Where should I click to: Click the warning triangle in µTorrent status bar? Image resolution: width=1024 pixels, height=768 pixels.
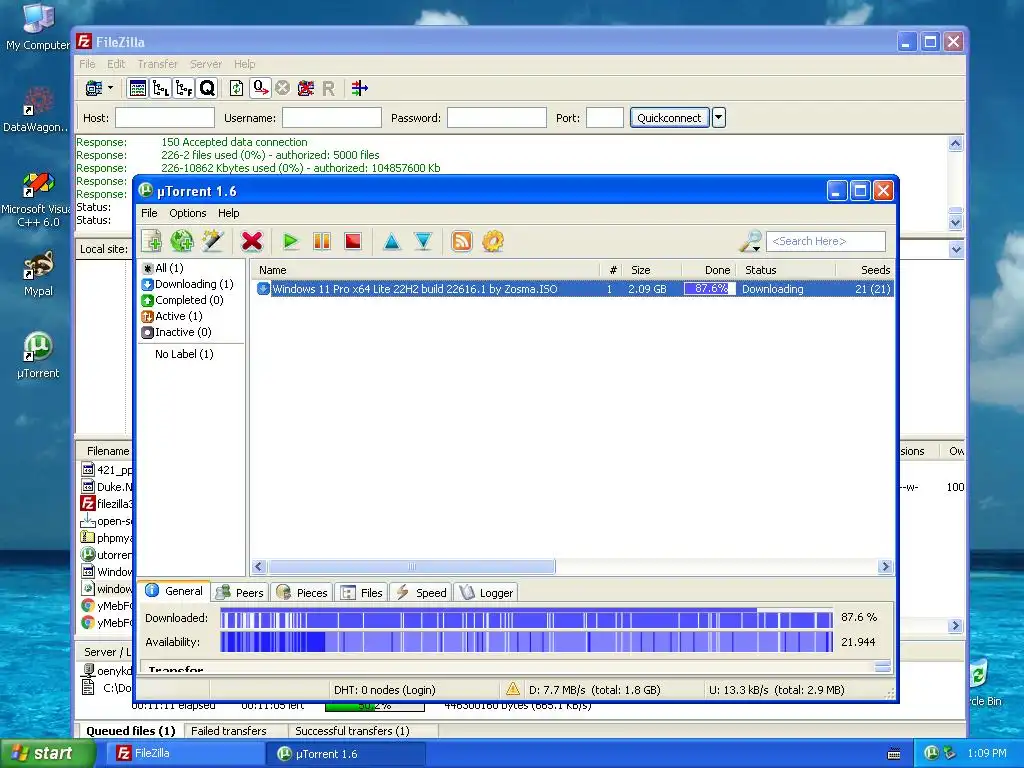pos(513,689)
